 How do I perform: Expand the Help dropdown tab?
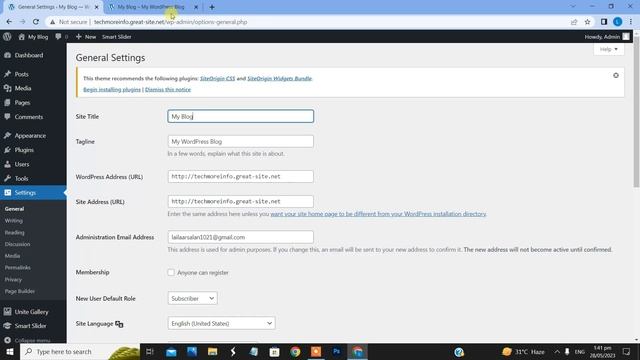point(609,49)
